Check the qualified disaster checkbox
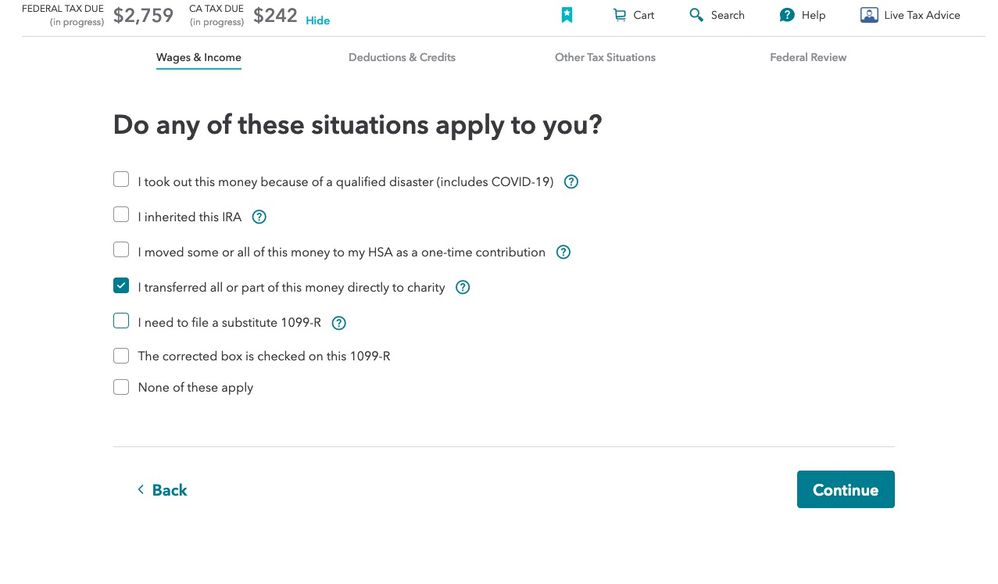 121,179
